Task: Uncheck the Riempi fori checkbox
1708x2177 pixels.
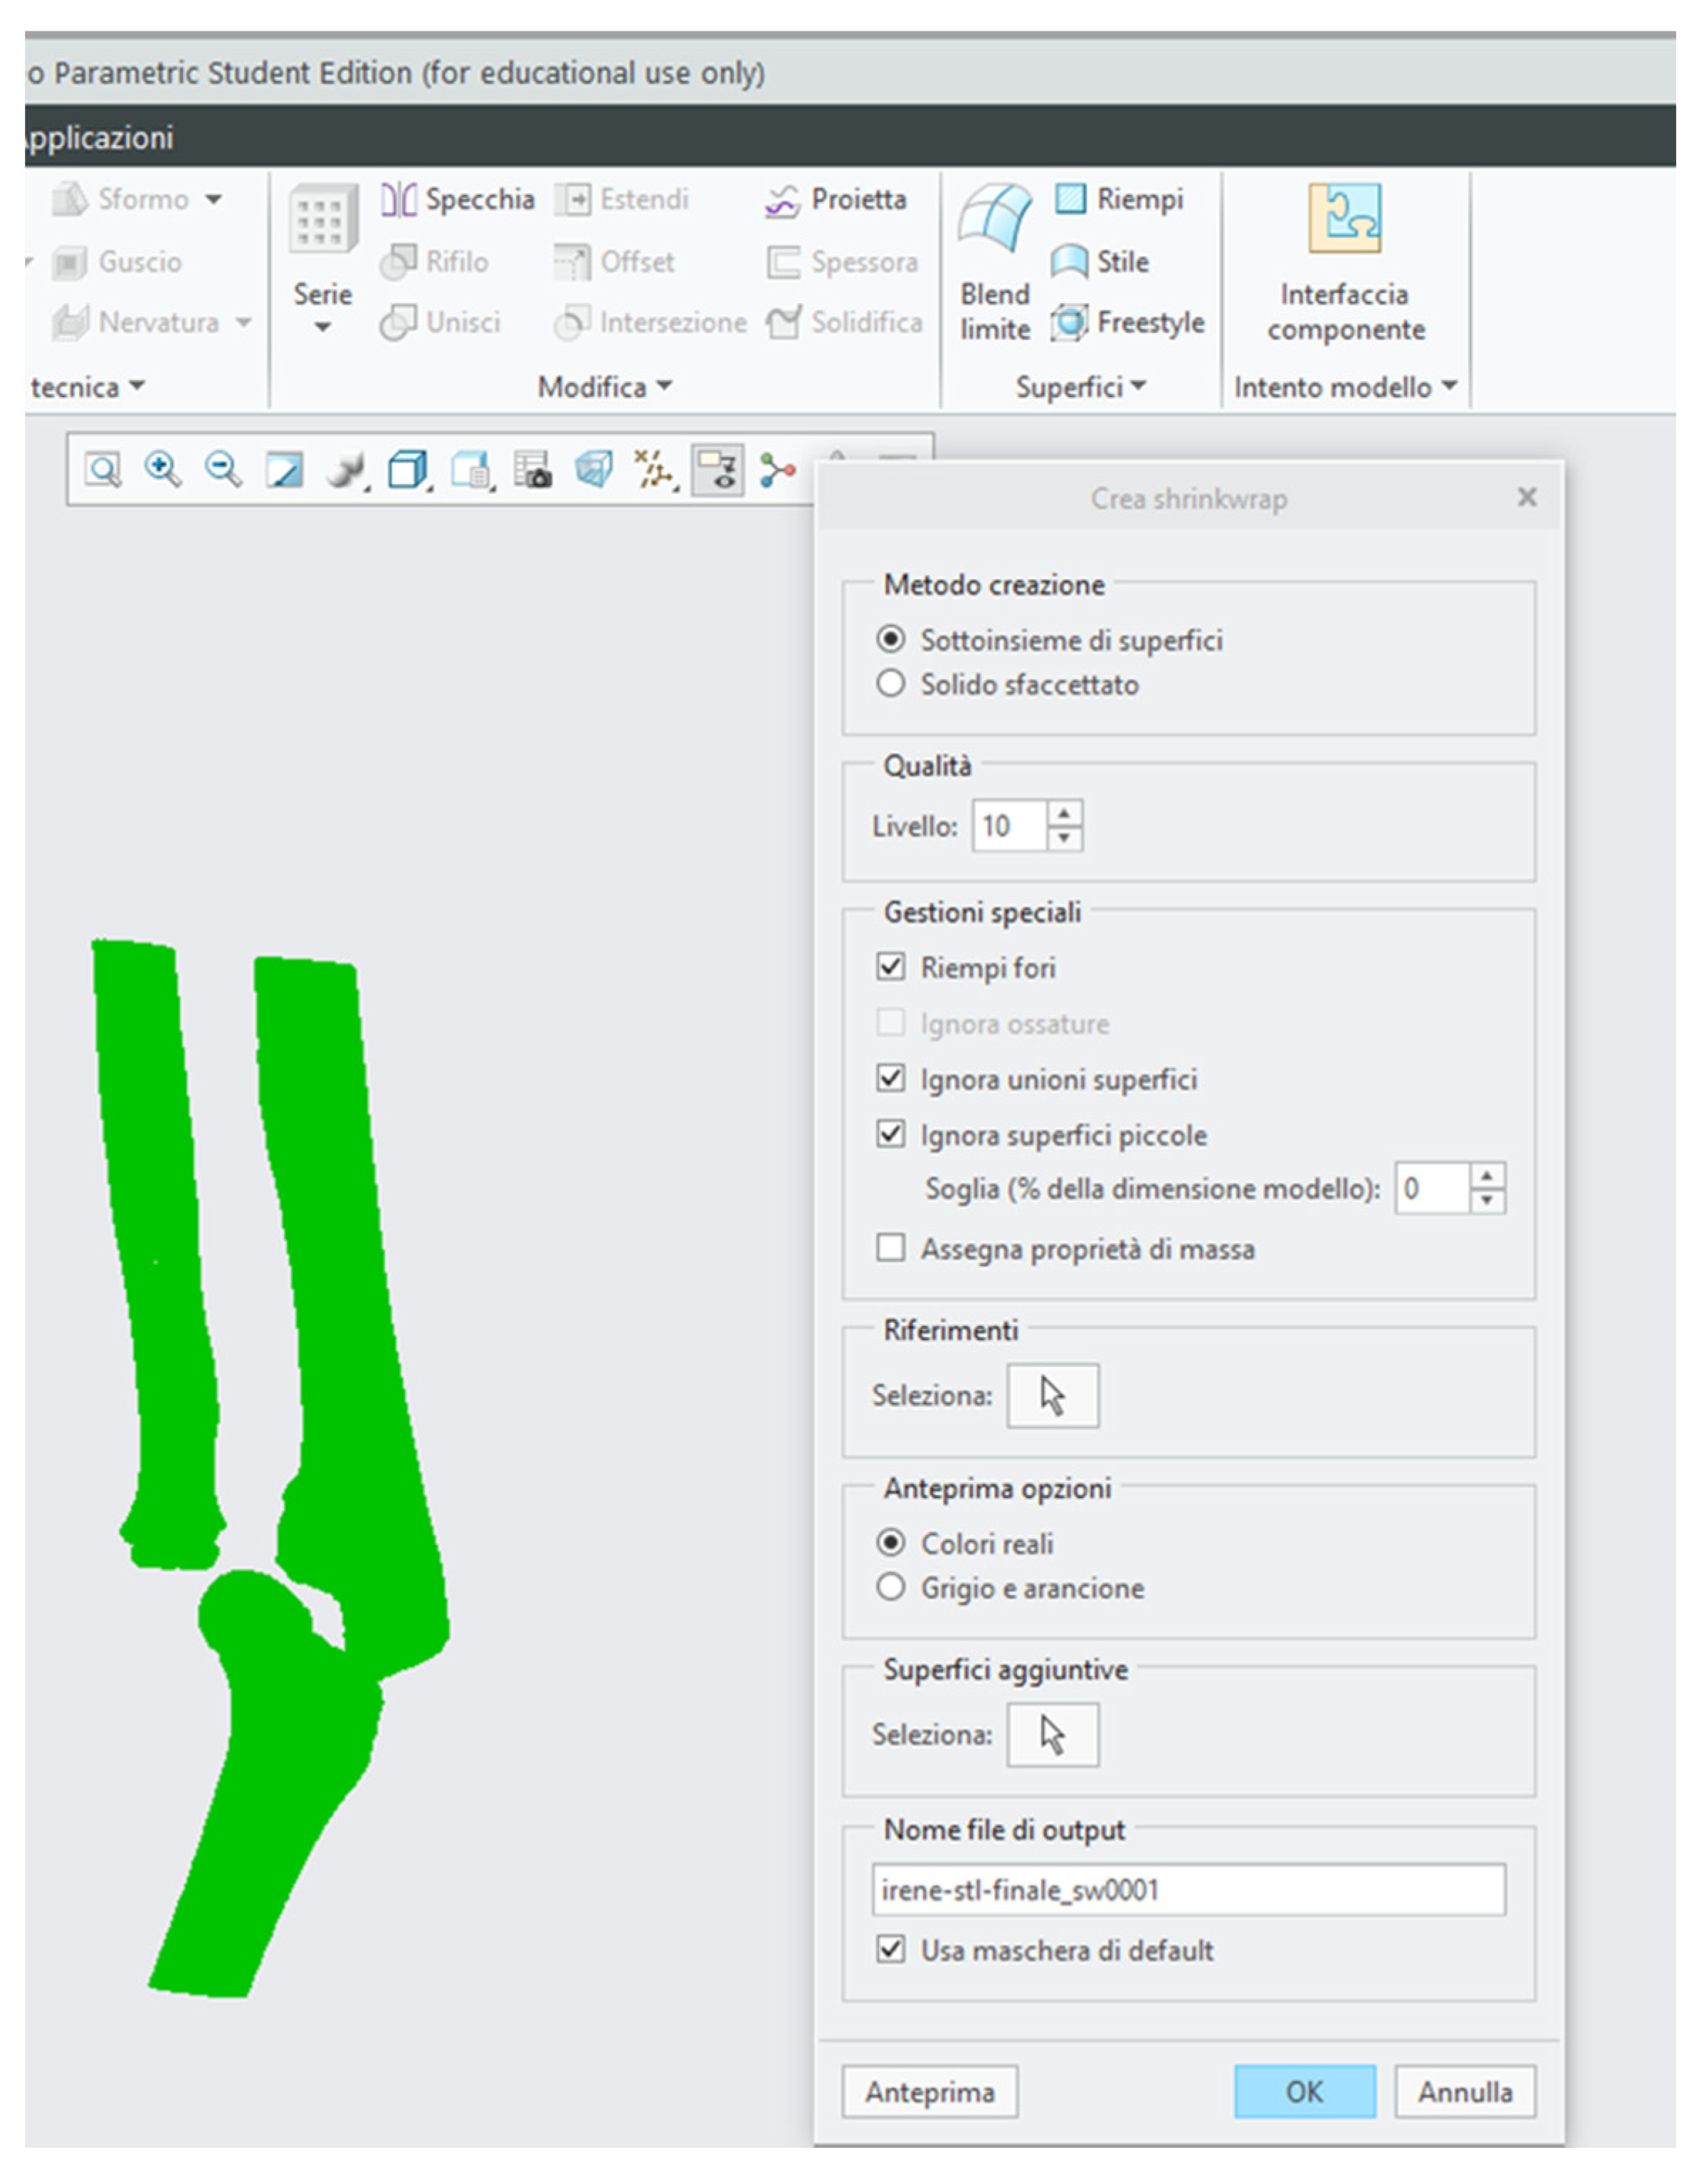Action: 890,967
